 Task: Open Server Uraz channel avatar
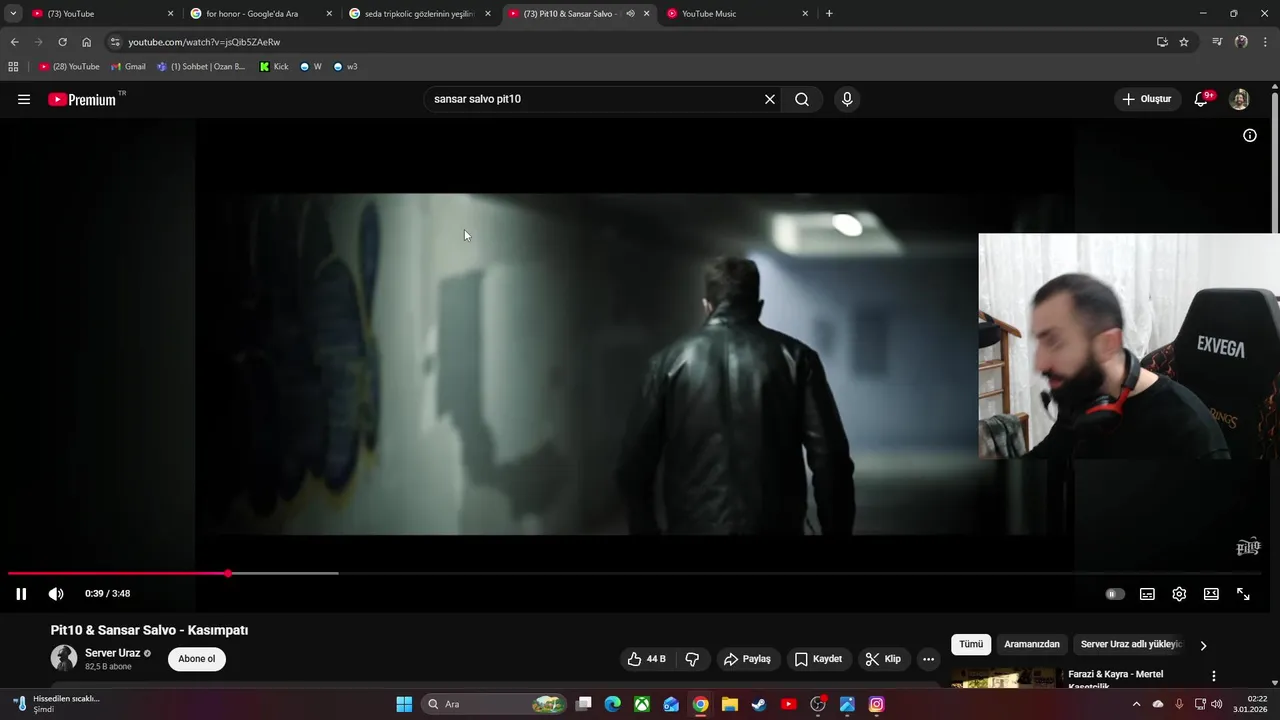pos(64,658)
